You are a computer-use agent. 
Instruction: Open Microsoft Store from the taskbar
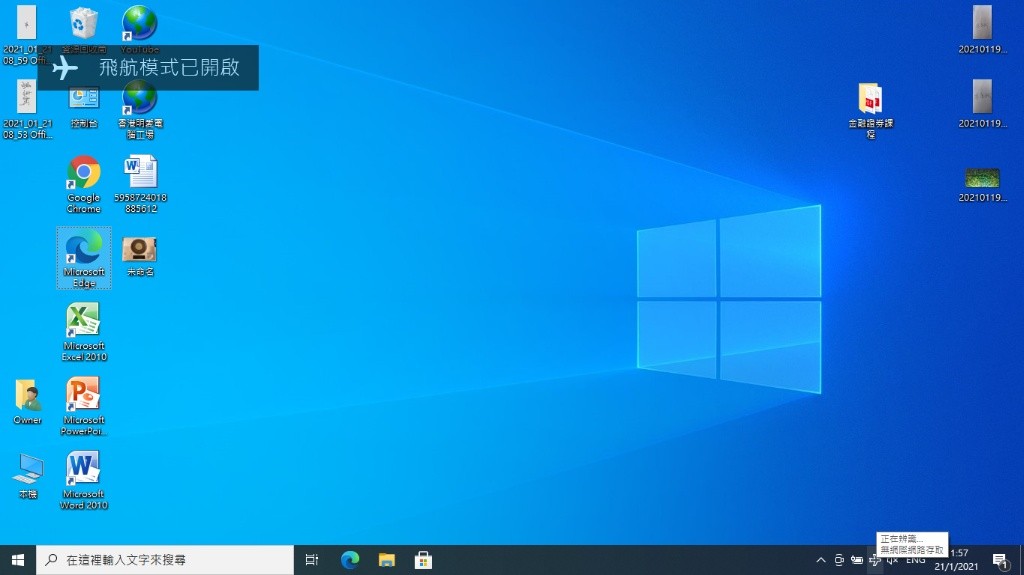coord(423,560)
